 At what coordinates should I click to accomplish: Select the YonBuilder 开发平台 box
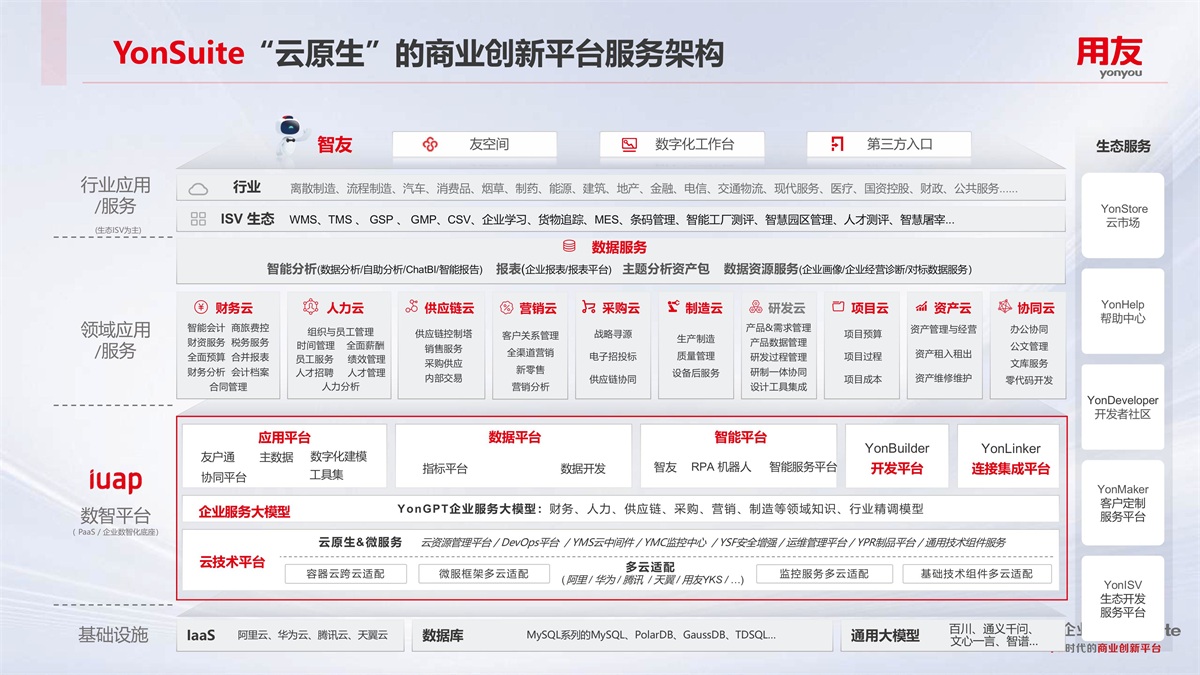tap(896, 458)
